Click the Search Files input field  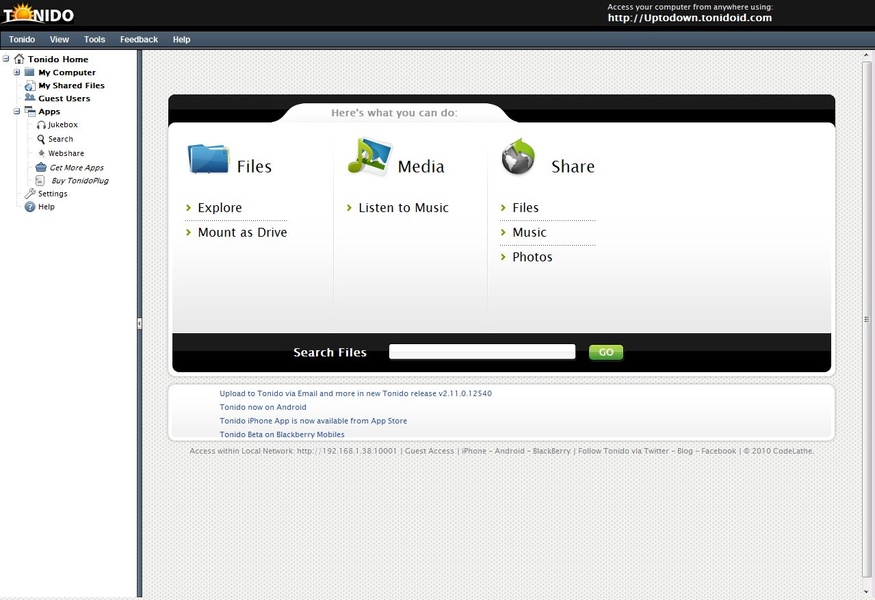[482, 352]
